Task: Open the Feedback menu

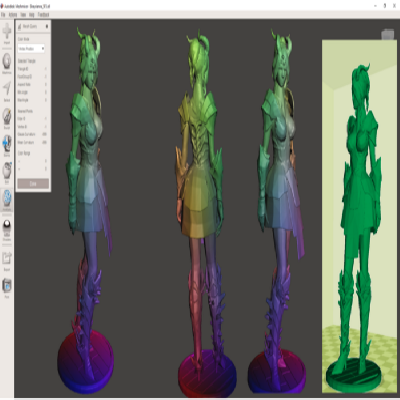Action: 43,15
